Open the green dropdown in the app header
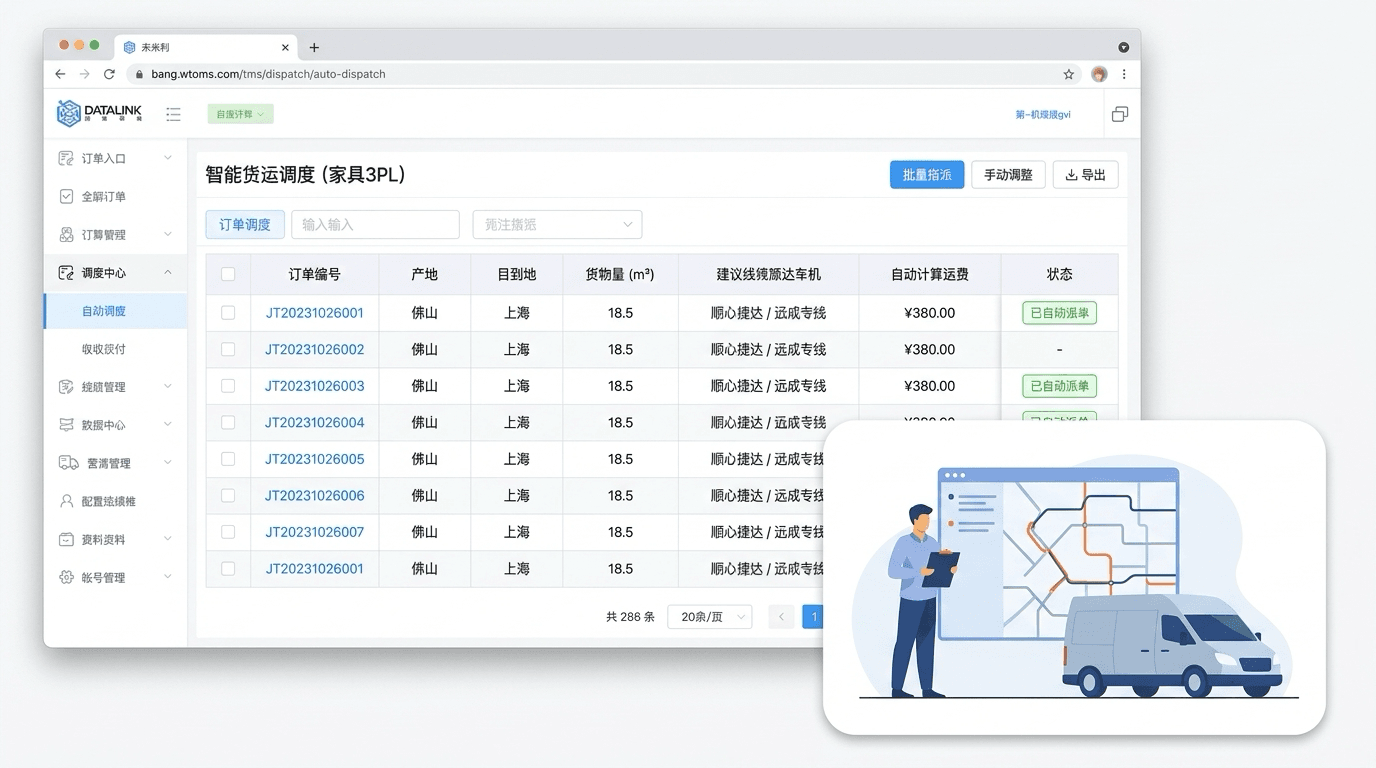 pos(240,114)
